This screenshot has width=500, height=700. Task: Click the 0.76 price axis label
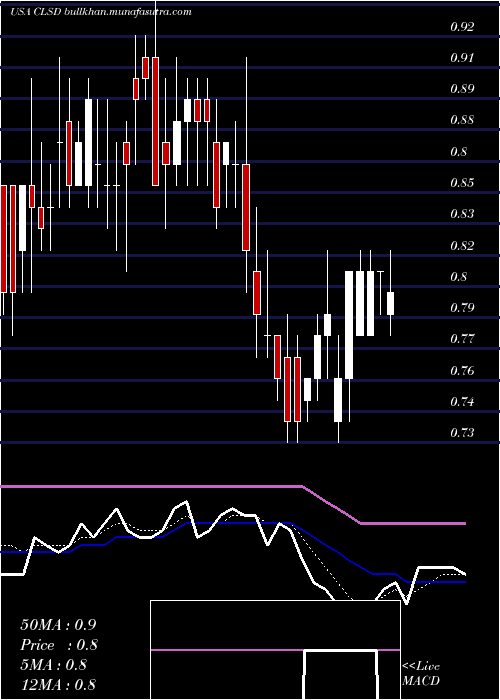(x=462, y=371)
